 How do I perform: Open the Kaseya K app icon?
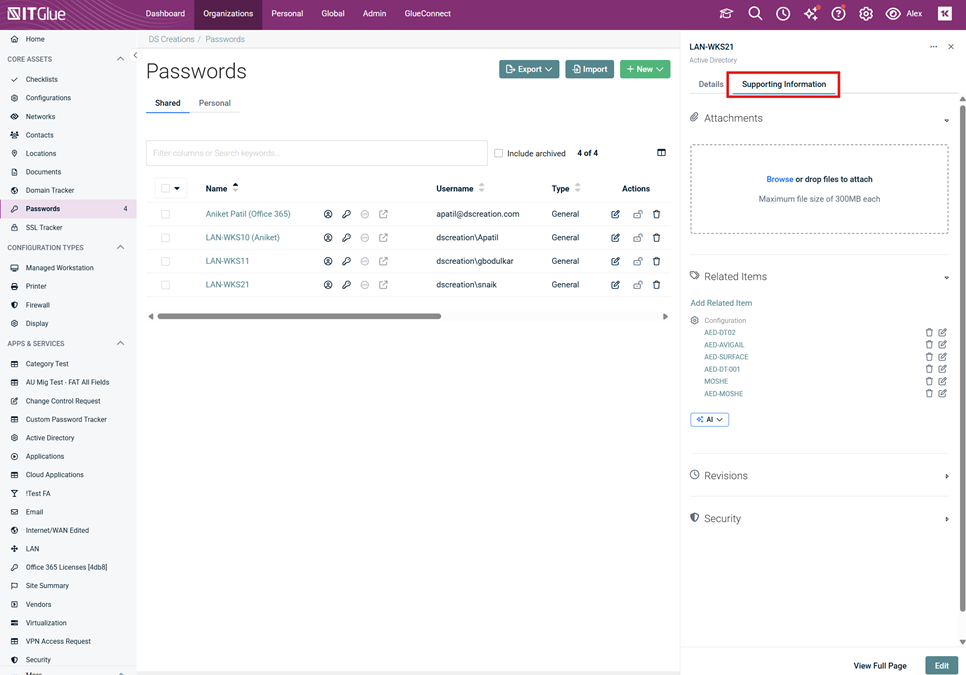[944, 14]
